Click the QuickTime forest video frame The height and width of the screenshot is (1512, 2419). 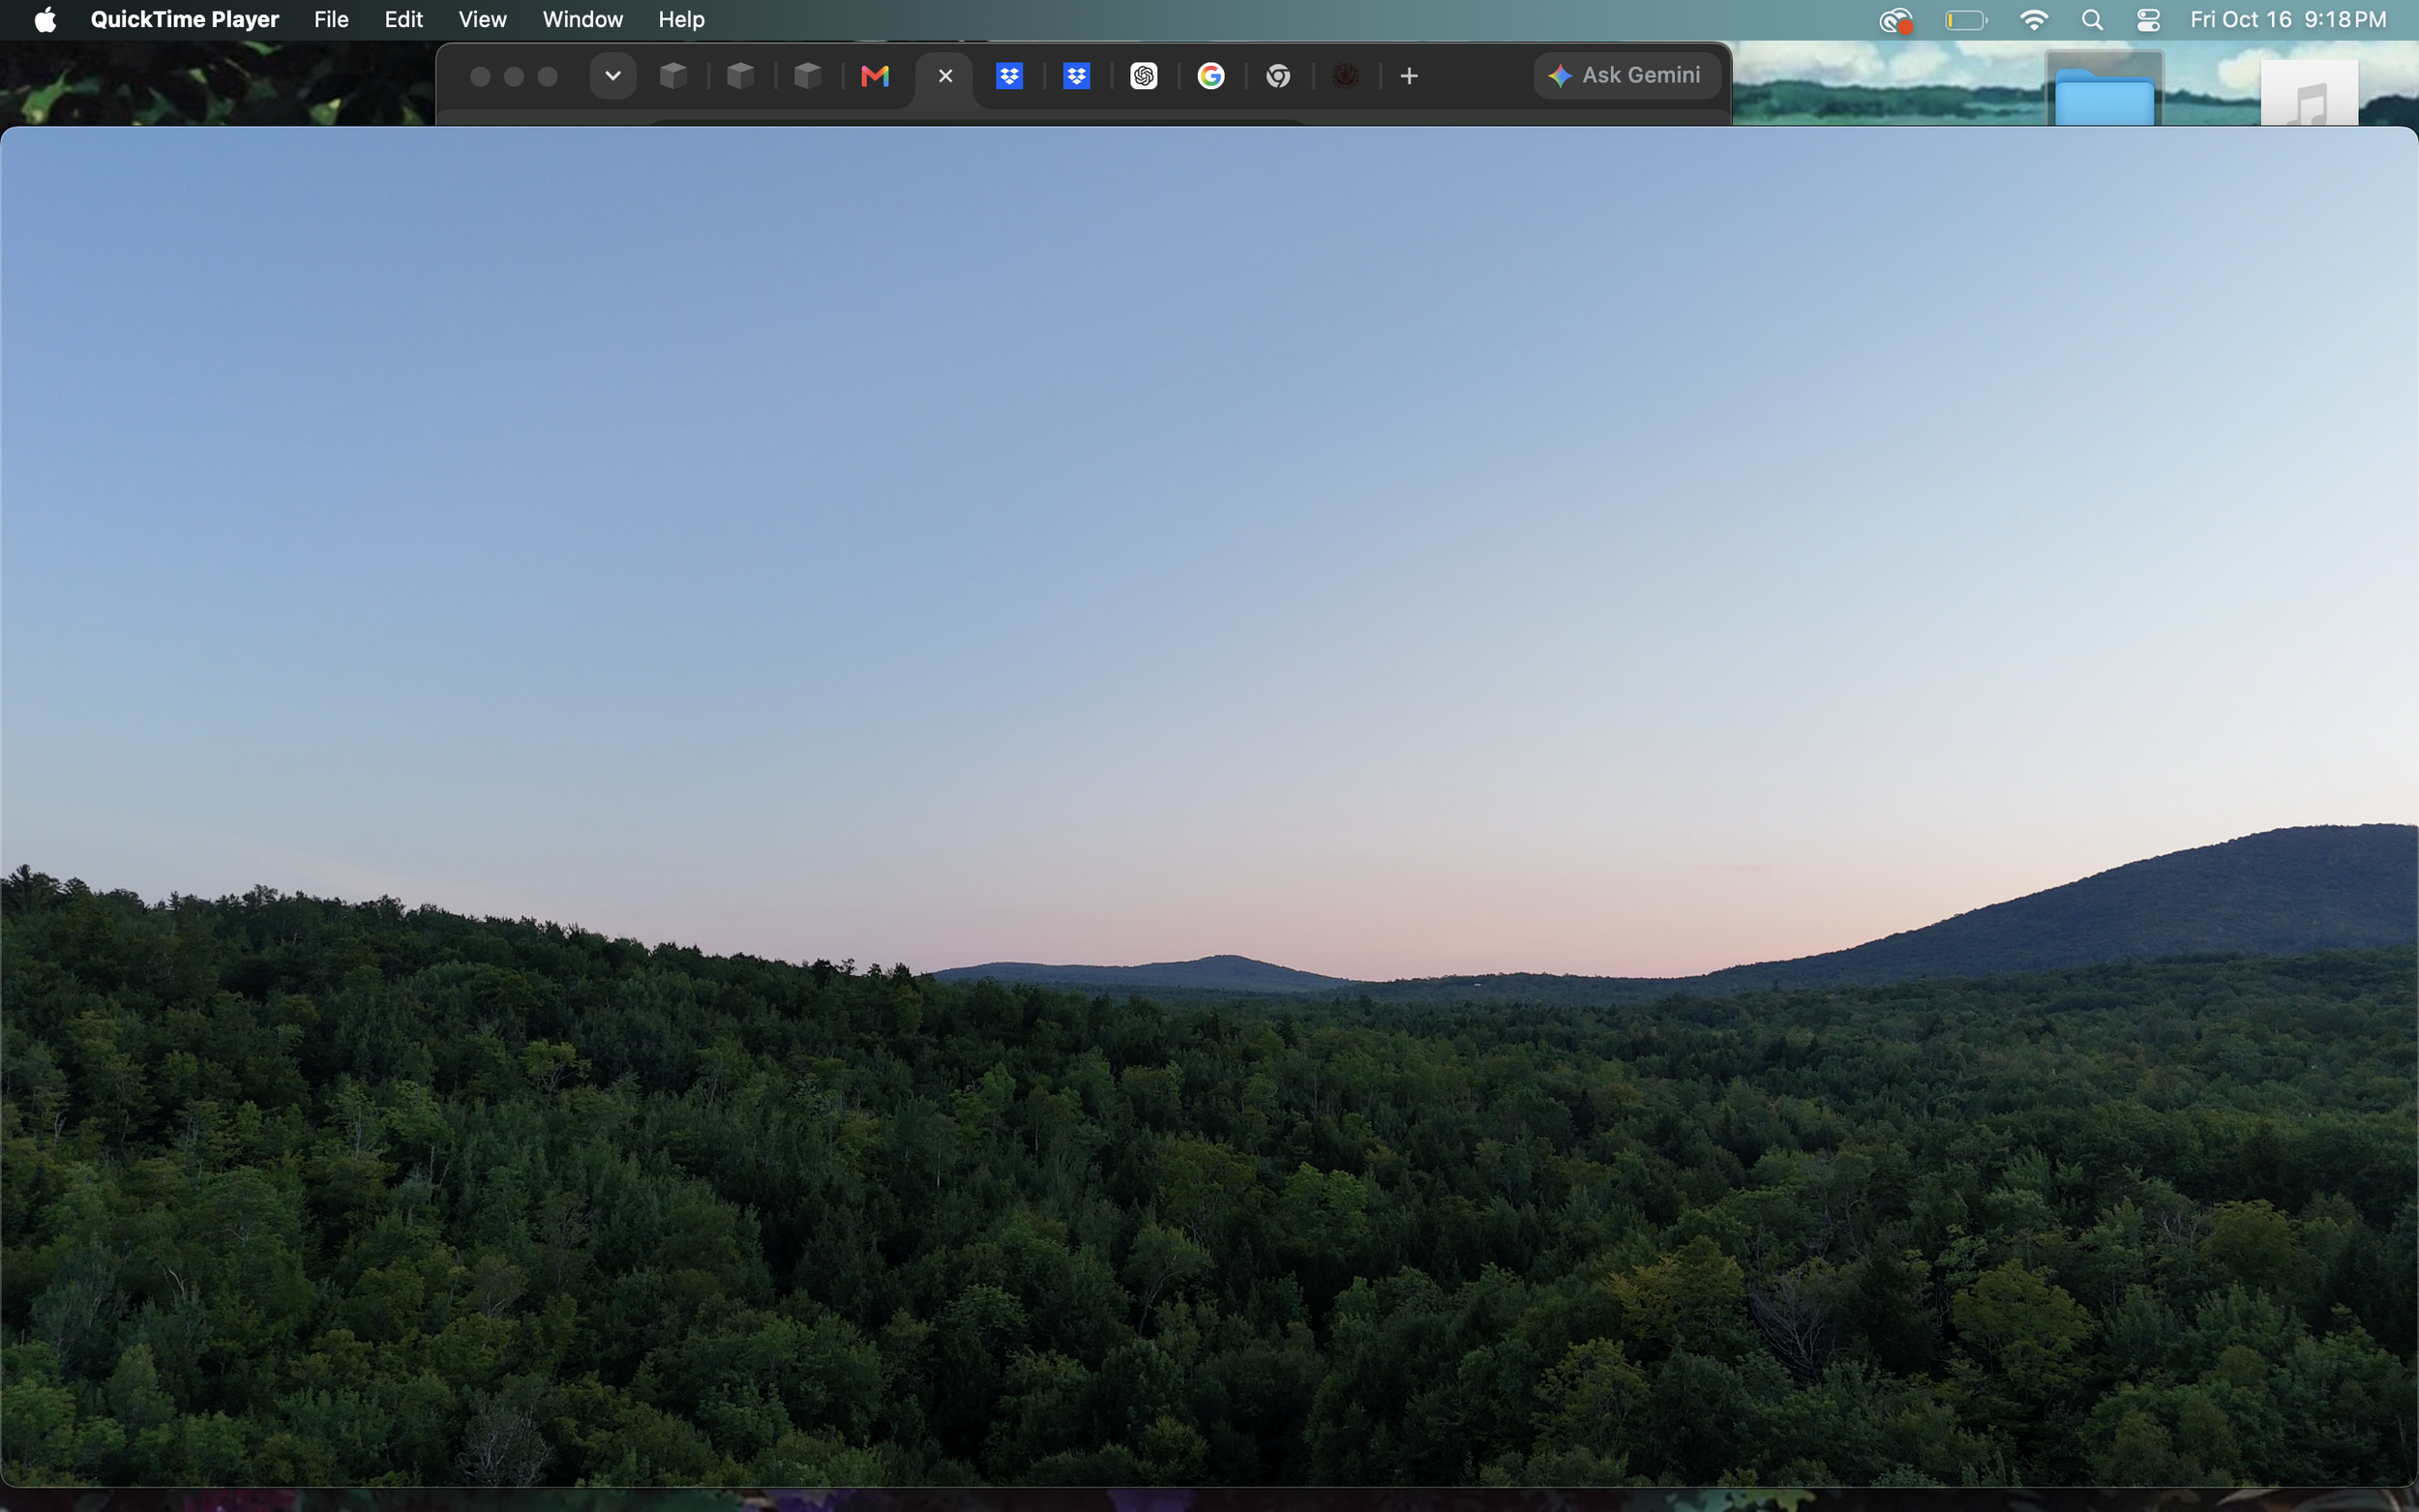[x=1209, y=806]
